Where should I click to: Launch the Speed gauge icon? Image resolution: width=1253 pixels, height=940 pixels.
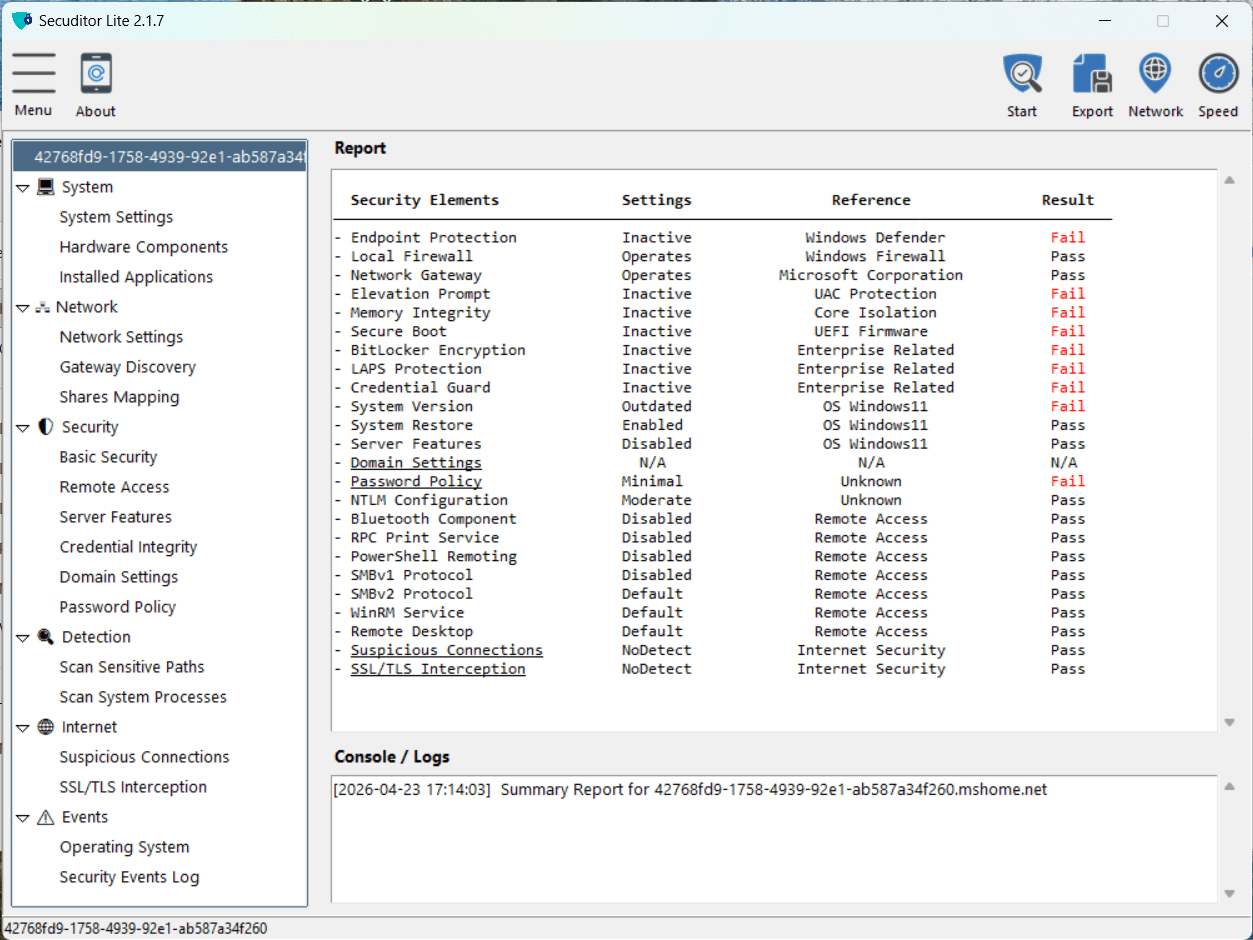pyautogui.click(x=1218, y=74)
